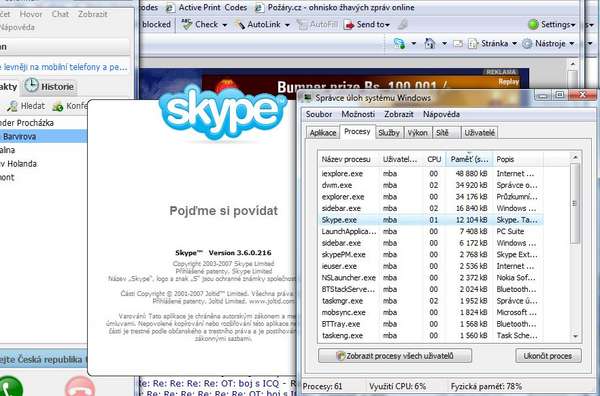Viewport: 600px width, 396px height.
Task: Open the Historie tab in Skype
Action: click(x=50, y=86)
